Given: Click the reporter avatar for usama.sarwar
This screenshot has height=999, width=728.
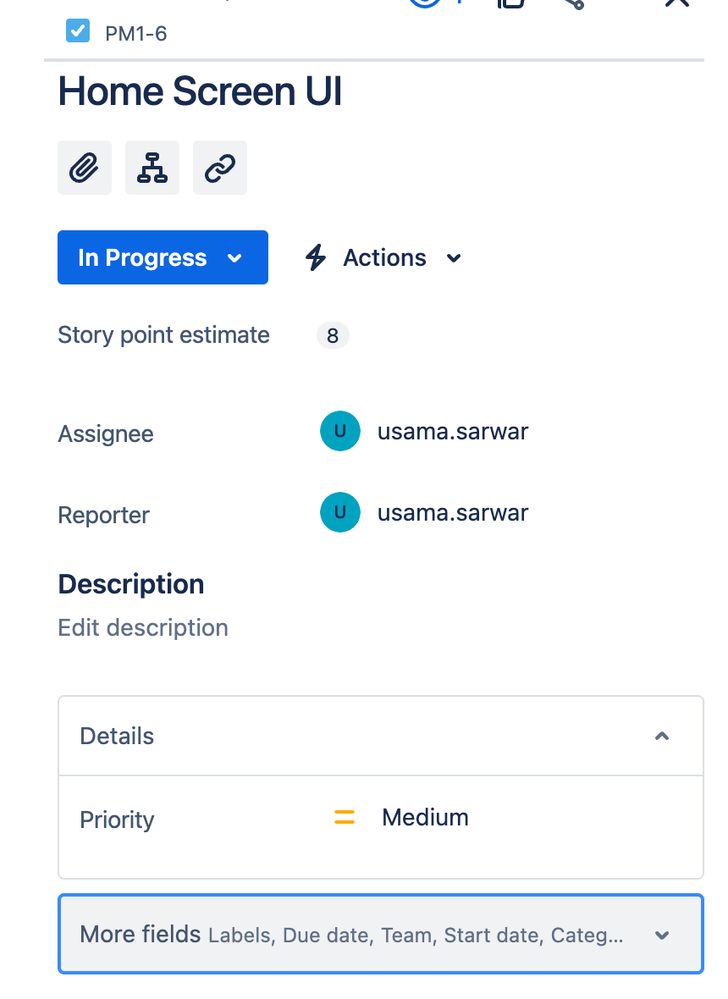Looking at the screenshot, I should (340, 512).
